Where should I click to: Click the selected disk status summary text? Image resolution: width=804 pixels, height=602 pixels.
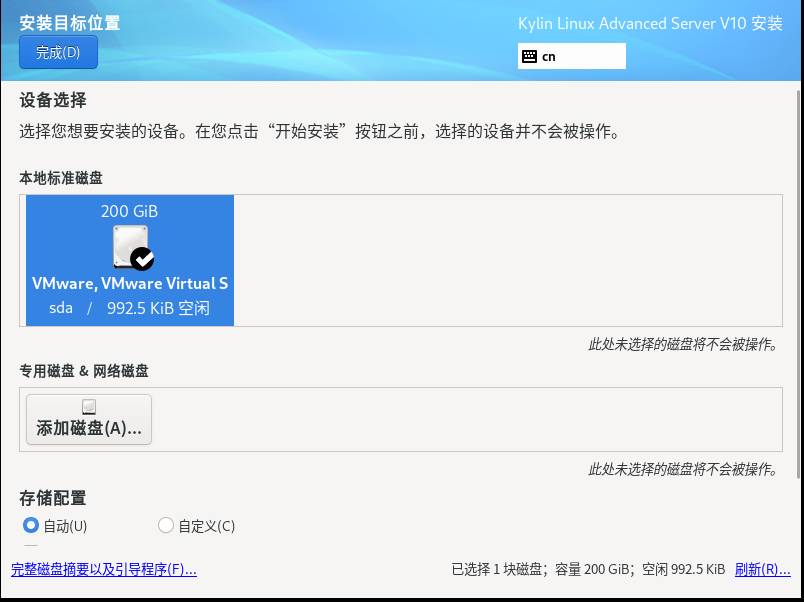click(x=588, y=570)
